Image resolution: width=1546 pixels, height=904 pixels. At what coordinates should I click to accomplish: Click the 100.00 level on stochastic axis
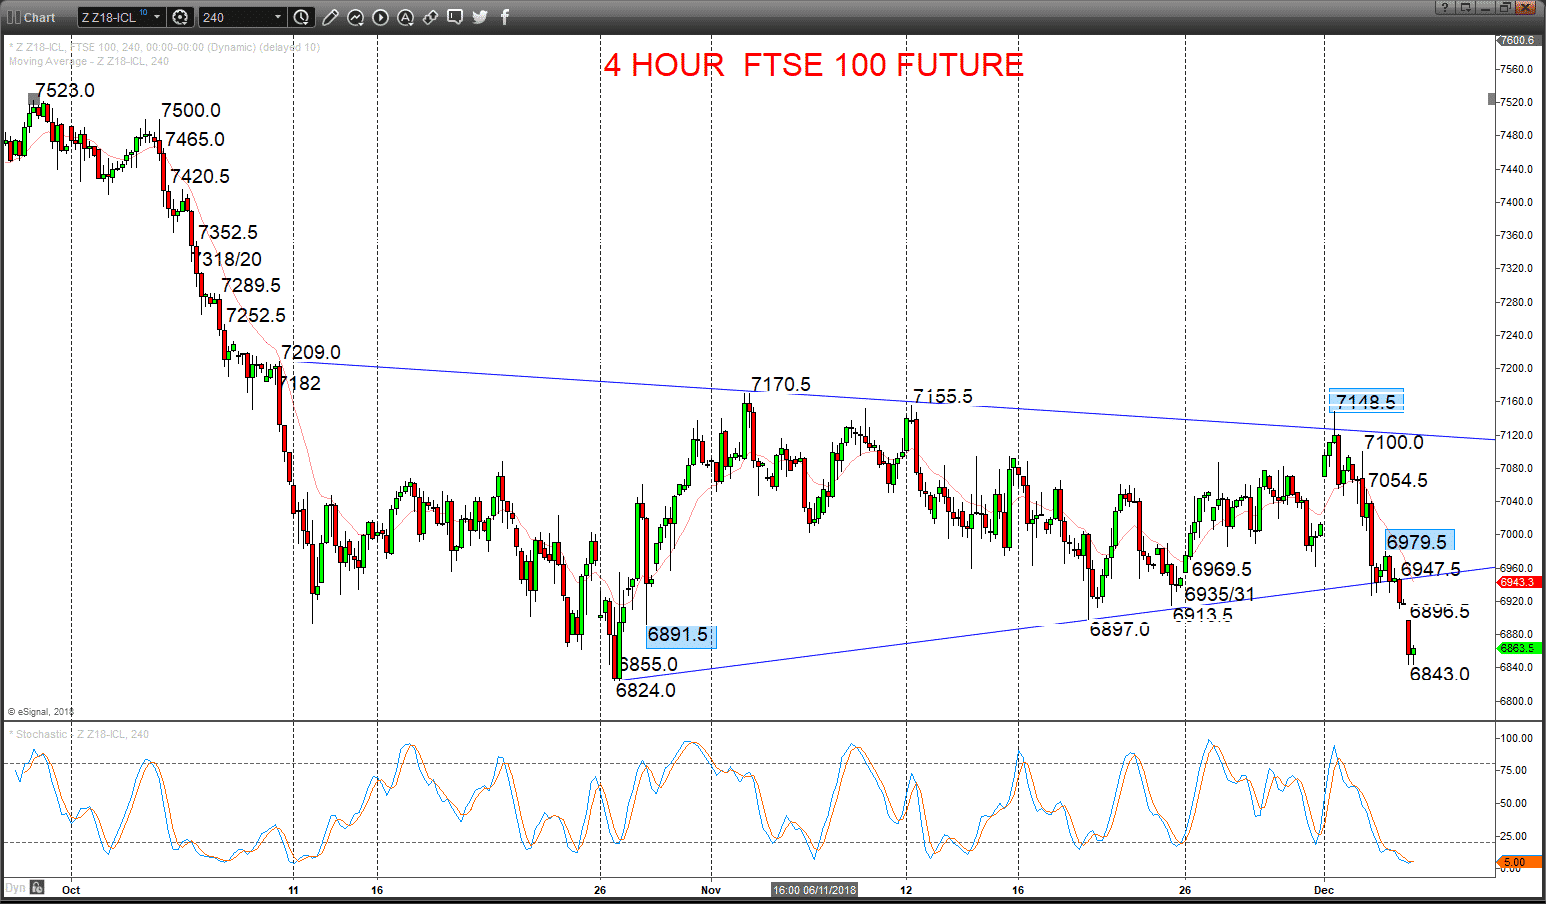point(1516,738)
